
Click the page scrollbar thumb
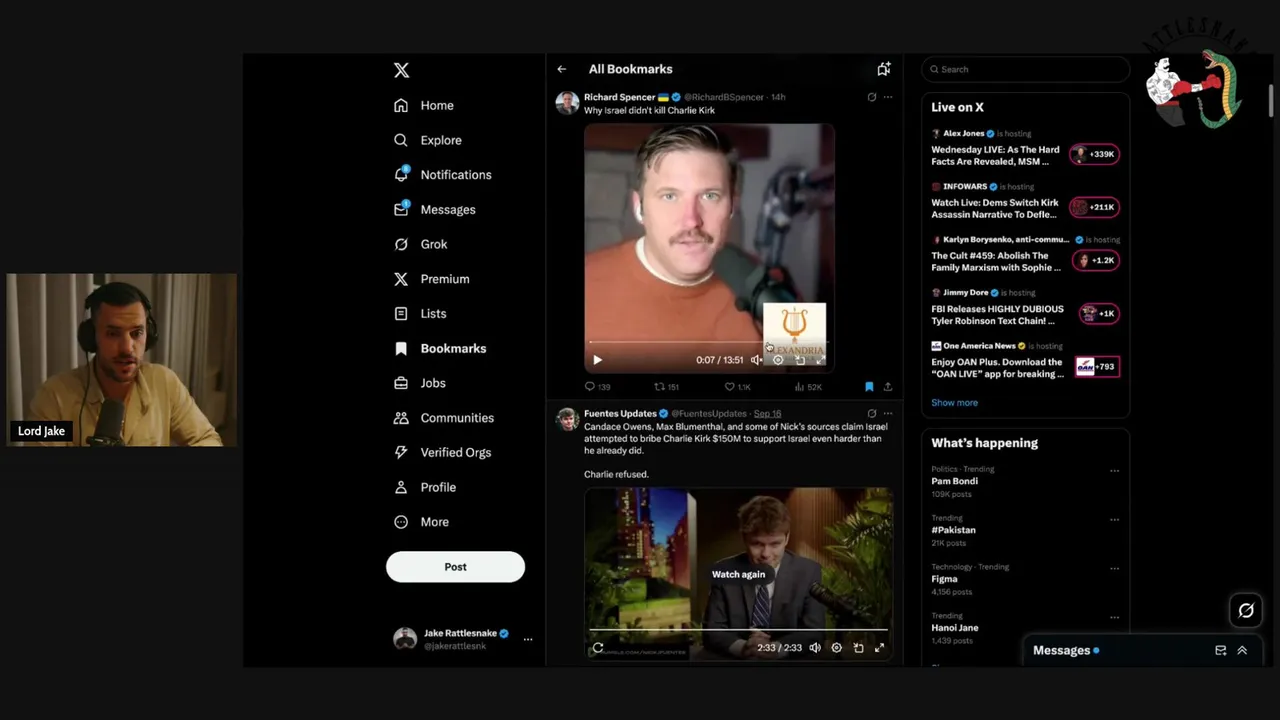pyautogui.click(x=1272, y=100)
